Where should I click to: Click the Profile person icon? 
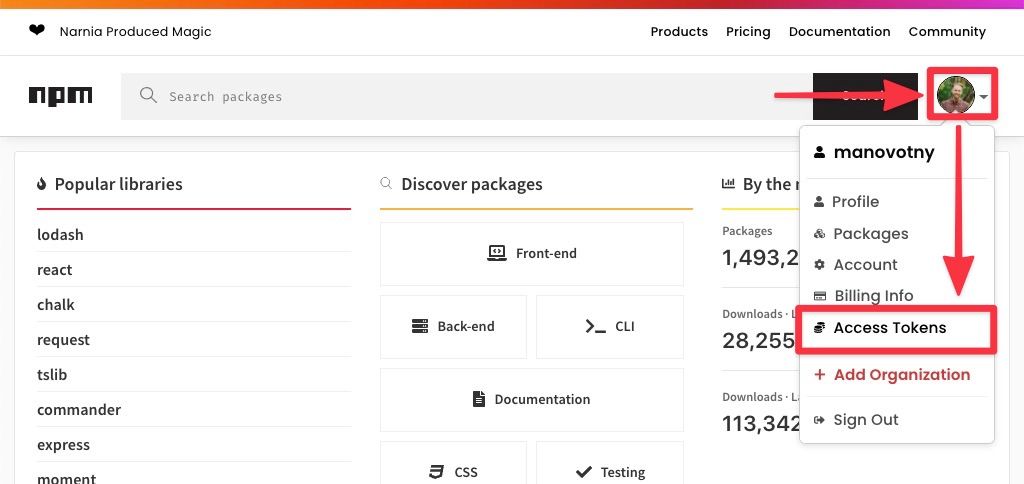(819, 202)
